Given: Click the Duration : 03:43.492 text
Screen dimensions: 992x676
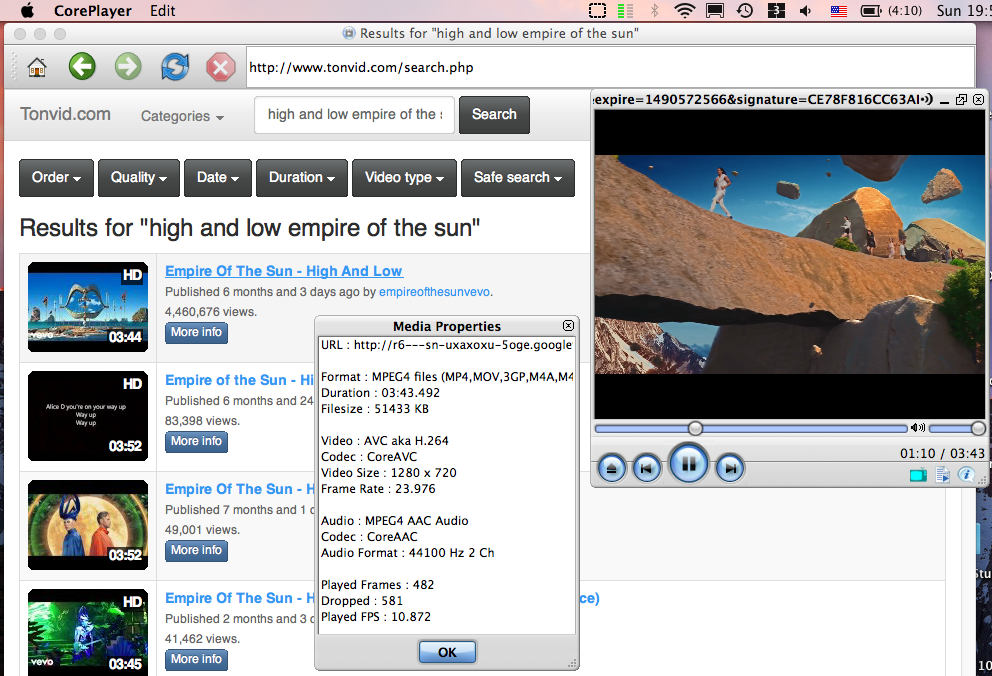Looking at the screenshot, I should 380,393.
